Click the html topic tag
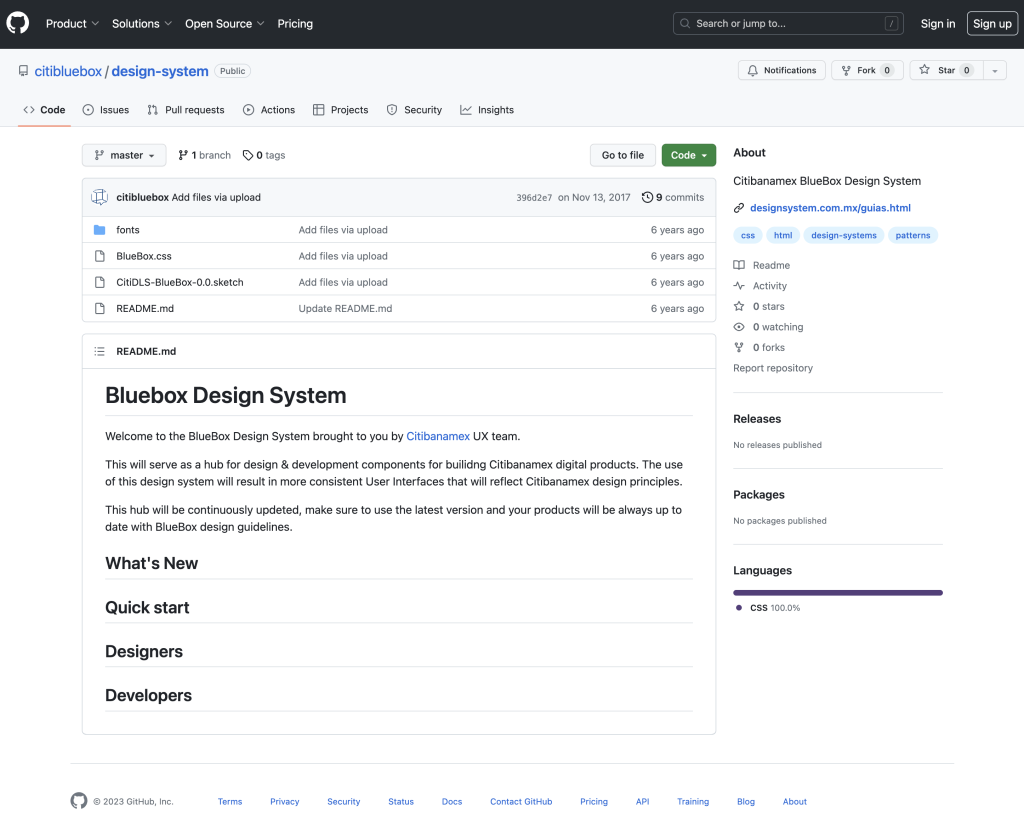This screenshot has width=1024, height=835. 783,236
